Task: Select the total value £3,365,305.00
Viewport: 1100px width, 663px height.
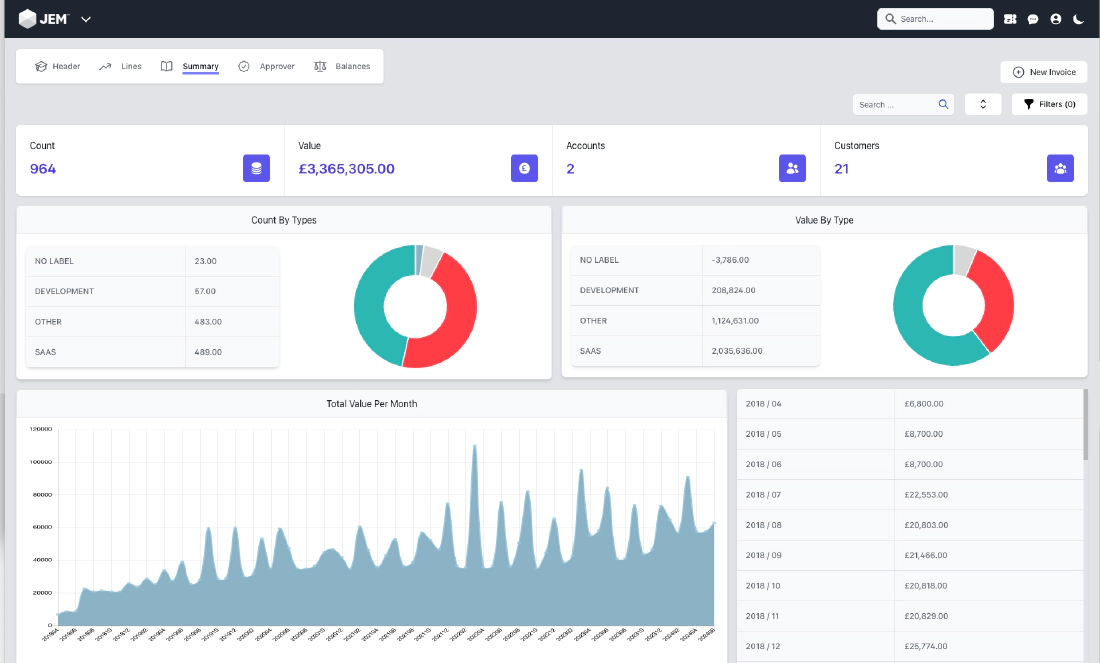Action: click(347, 169)
